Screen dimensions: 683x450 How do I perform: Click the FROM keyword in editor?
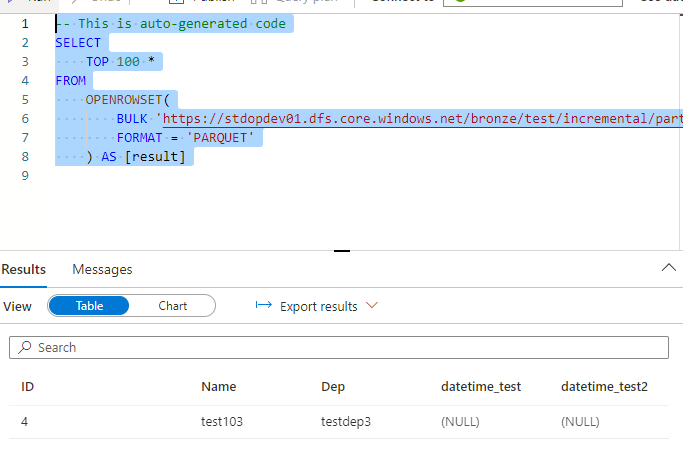(x=71, y=81)
